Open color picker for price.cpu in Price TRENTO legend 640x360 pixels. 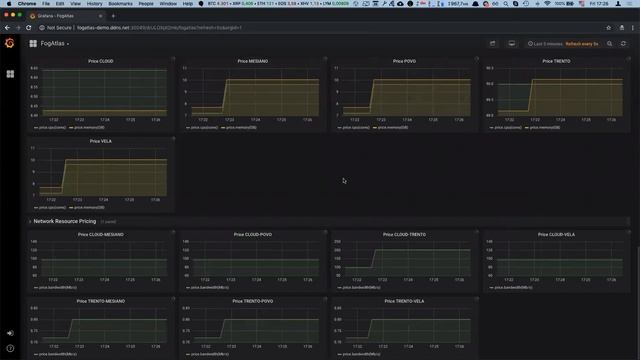tap(491, 127)
